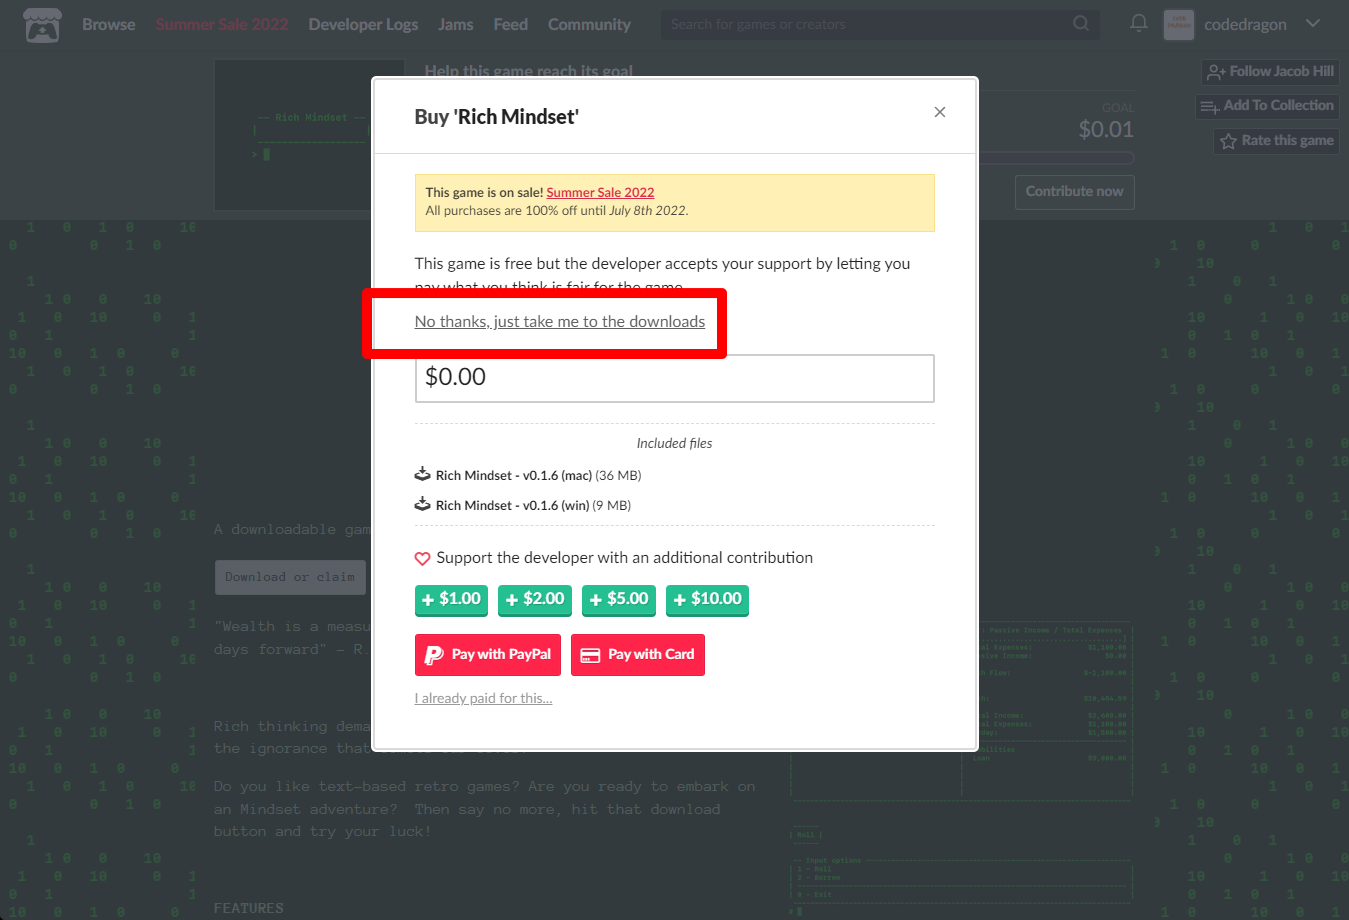Click I already paid for this link
Image resolution: width=1349 pixels, height=920 pixels.
pos(484,698)
